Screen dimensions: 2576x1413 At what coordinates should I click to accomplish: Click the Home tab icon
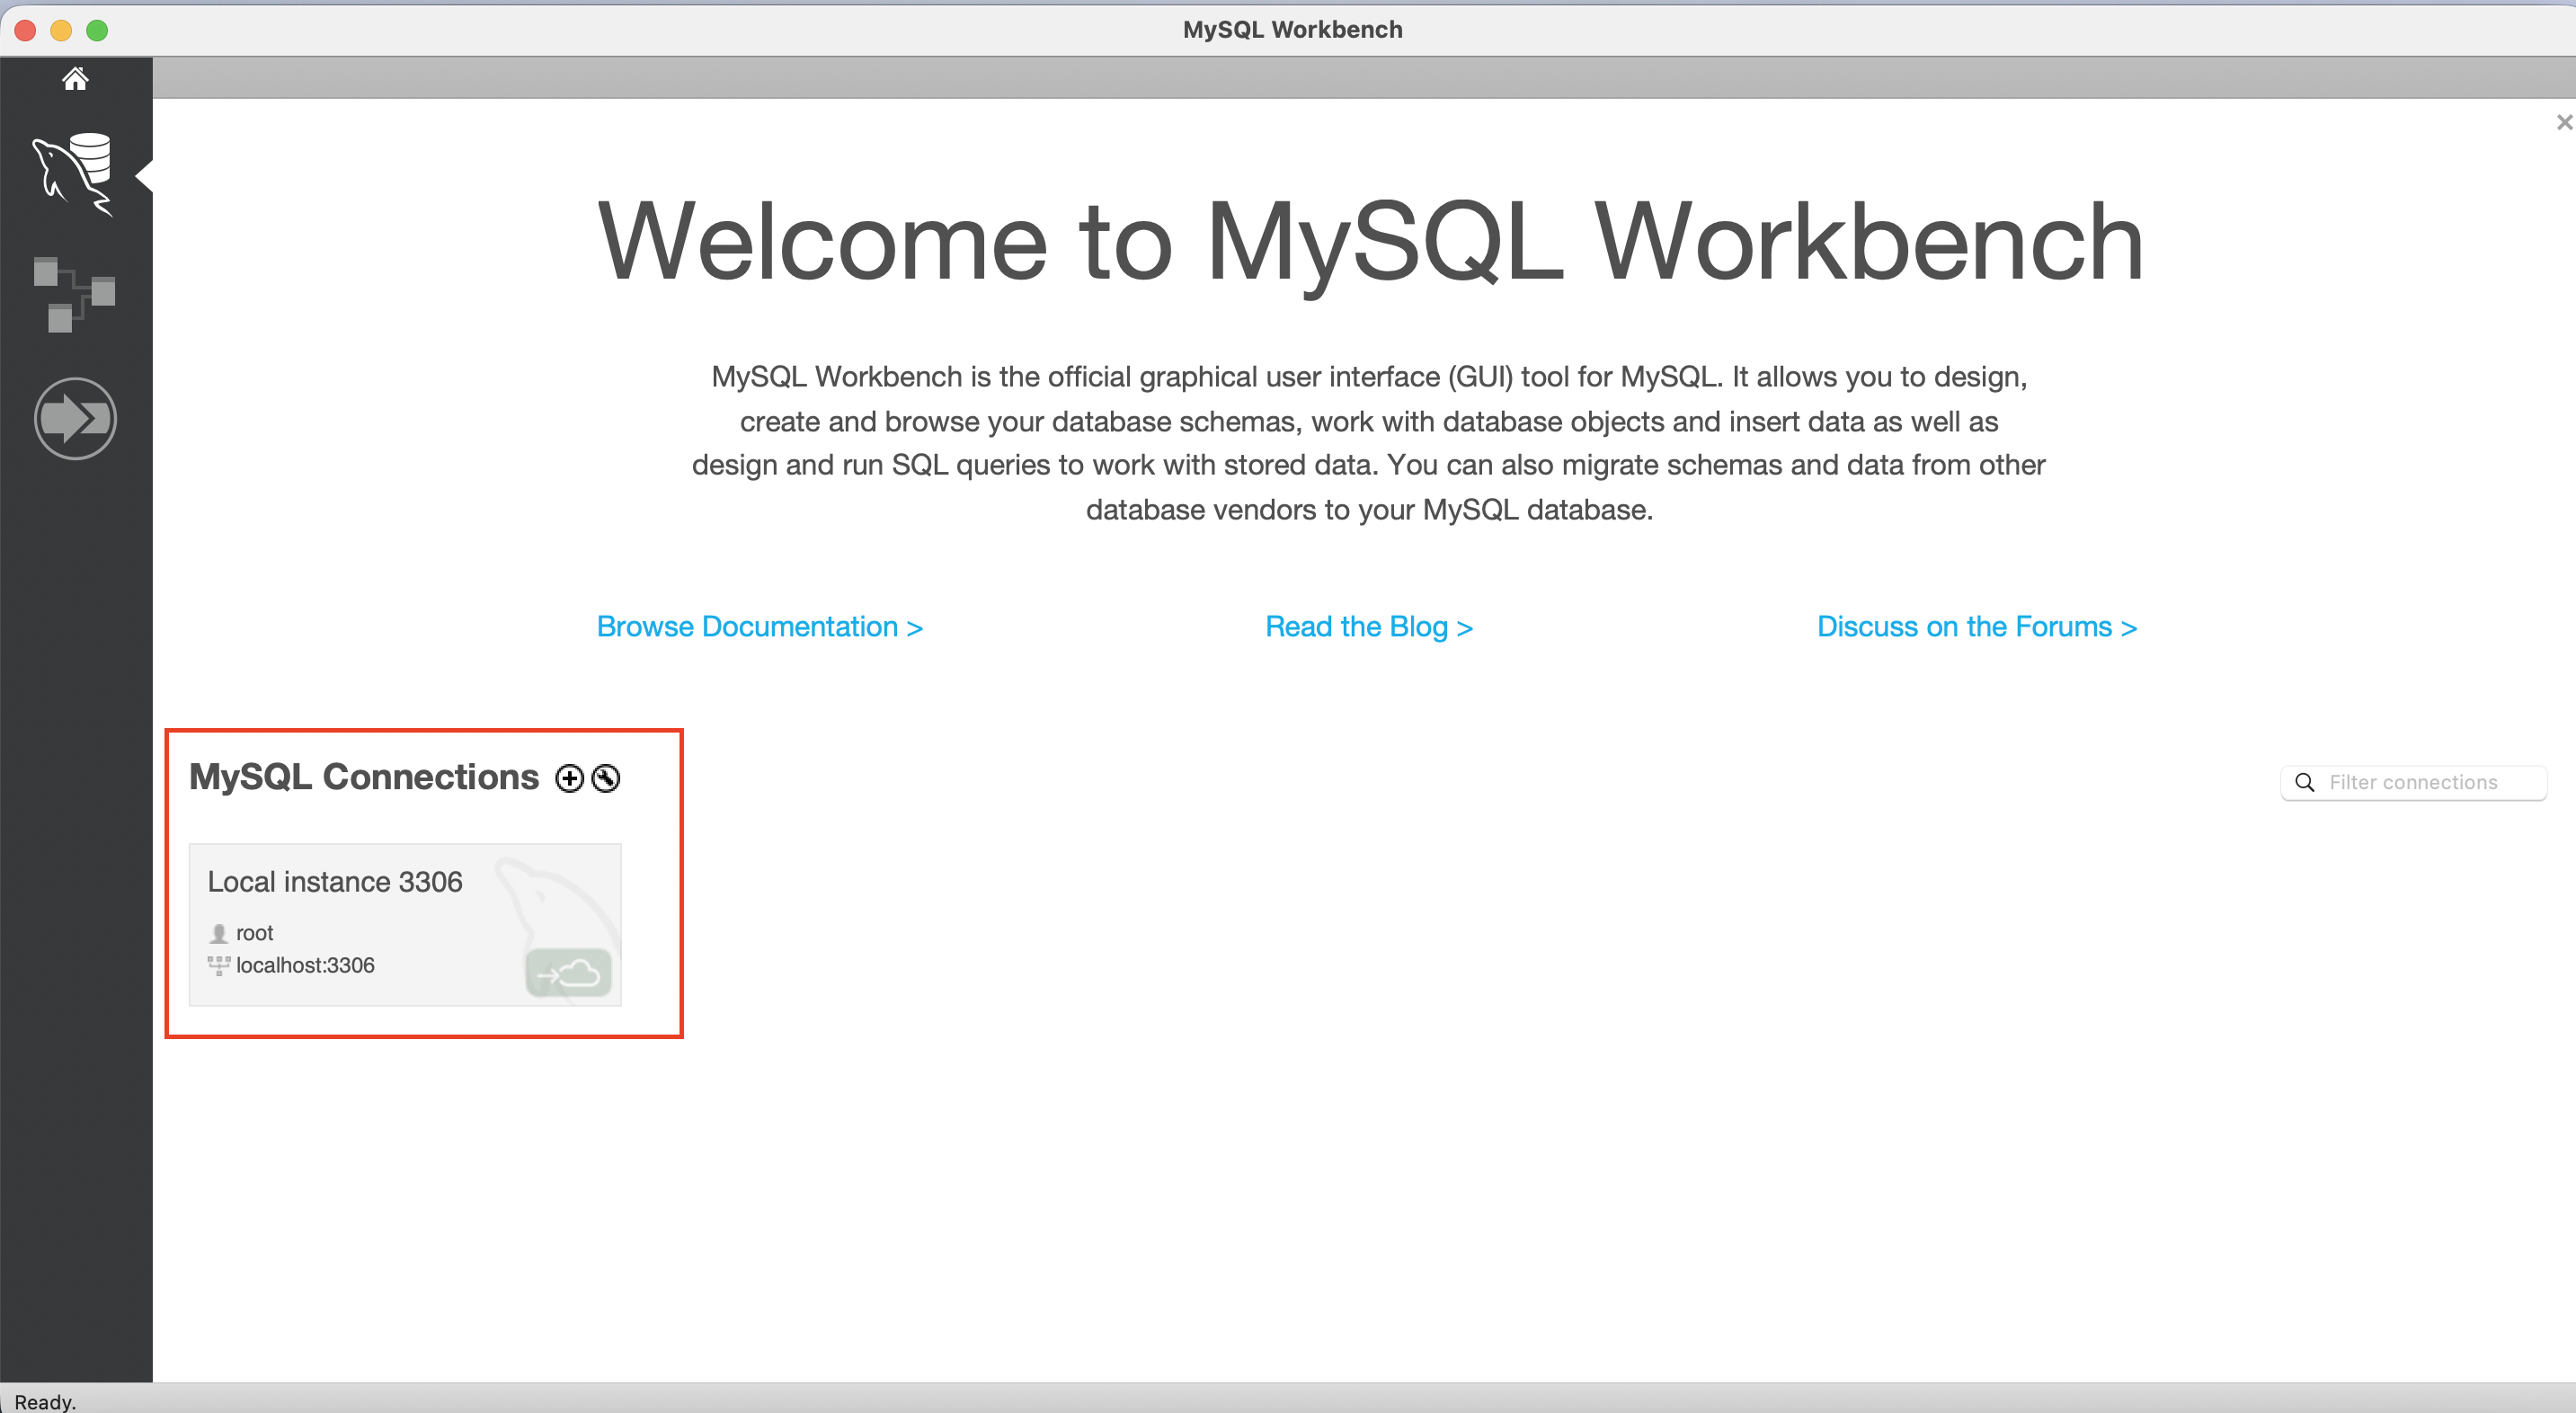click(x=75, y=78)
